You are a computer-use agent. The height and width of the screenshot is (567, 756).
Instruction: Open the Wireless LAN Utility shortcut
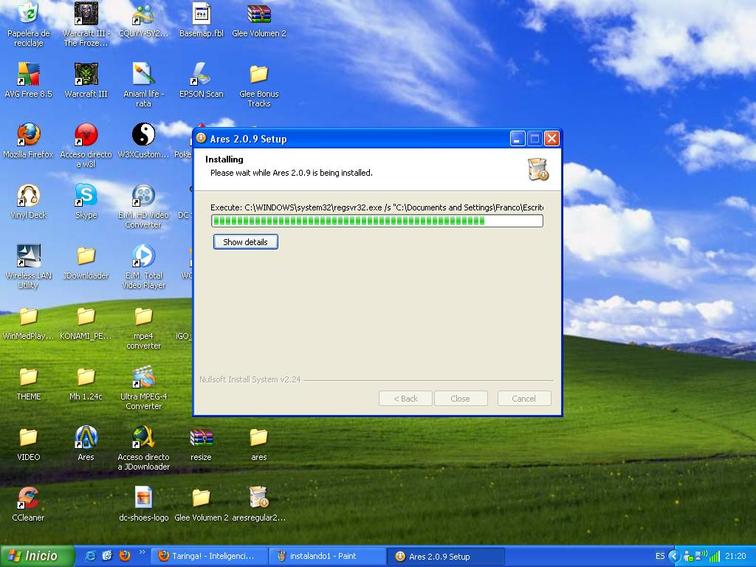(x=28, y=256)
